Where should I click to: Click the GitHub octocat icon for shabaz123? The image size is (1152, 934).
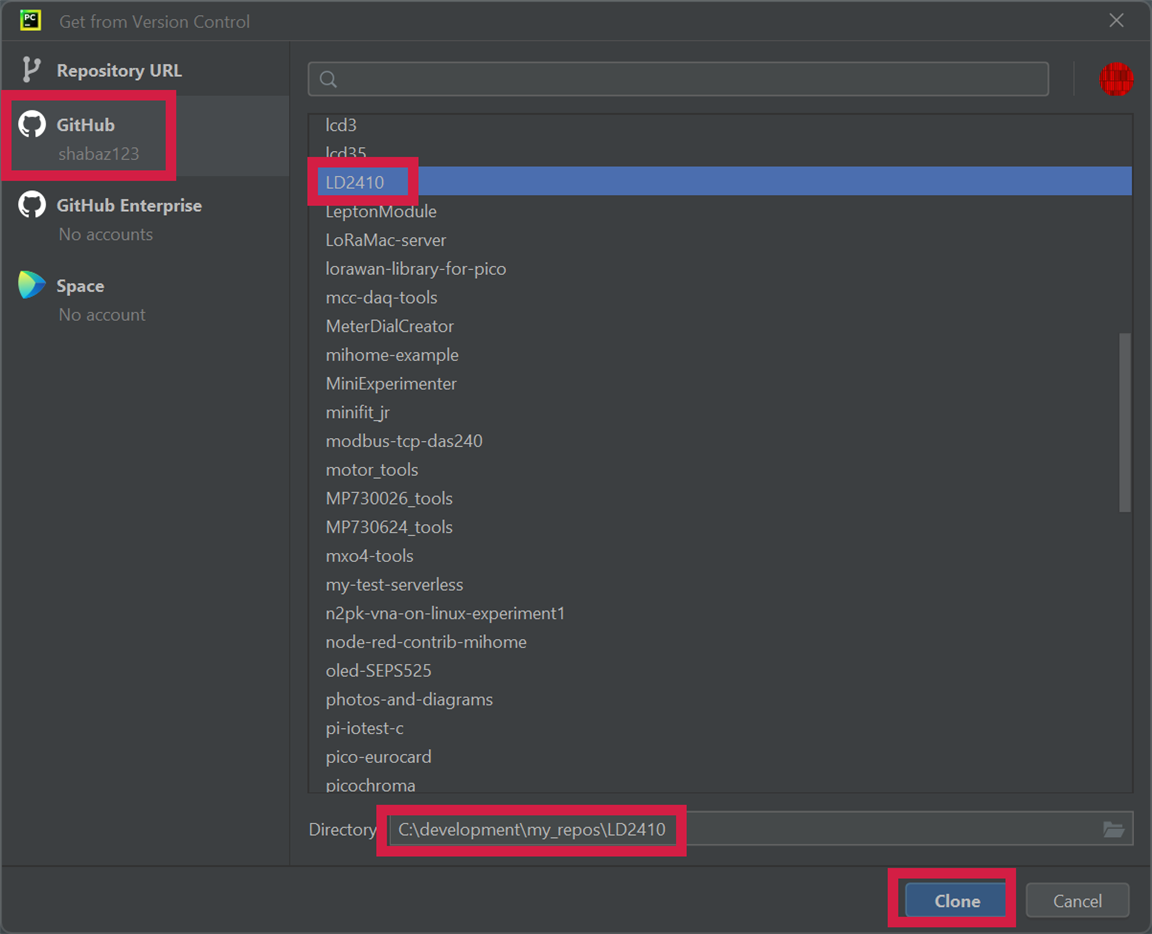32,124
